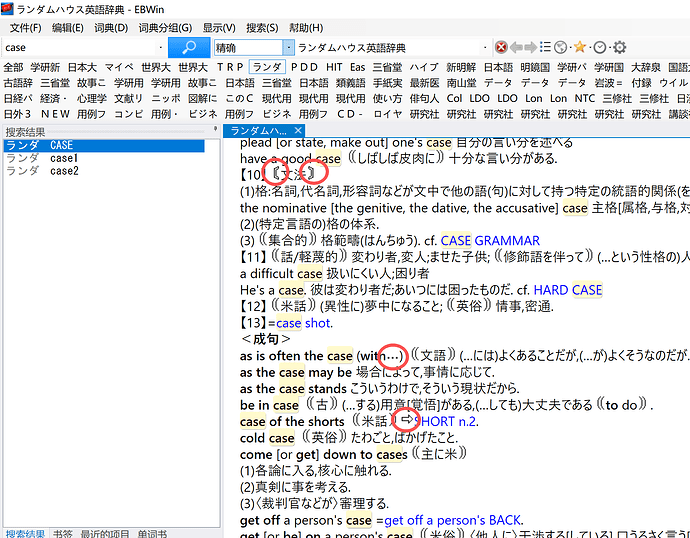
Task: Follow the case shot link
Action: (x=304, y=323)
